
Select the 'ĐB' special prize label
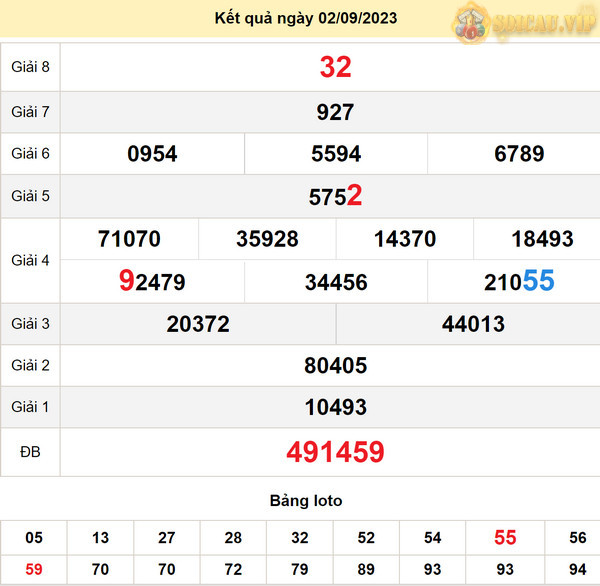pyautogui.click(x=30, y=452)
